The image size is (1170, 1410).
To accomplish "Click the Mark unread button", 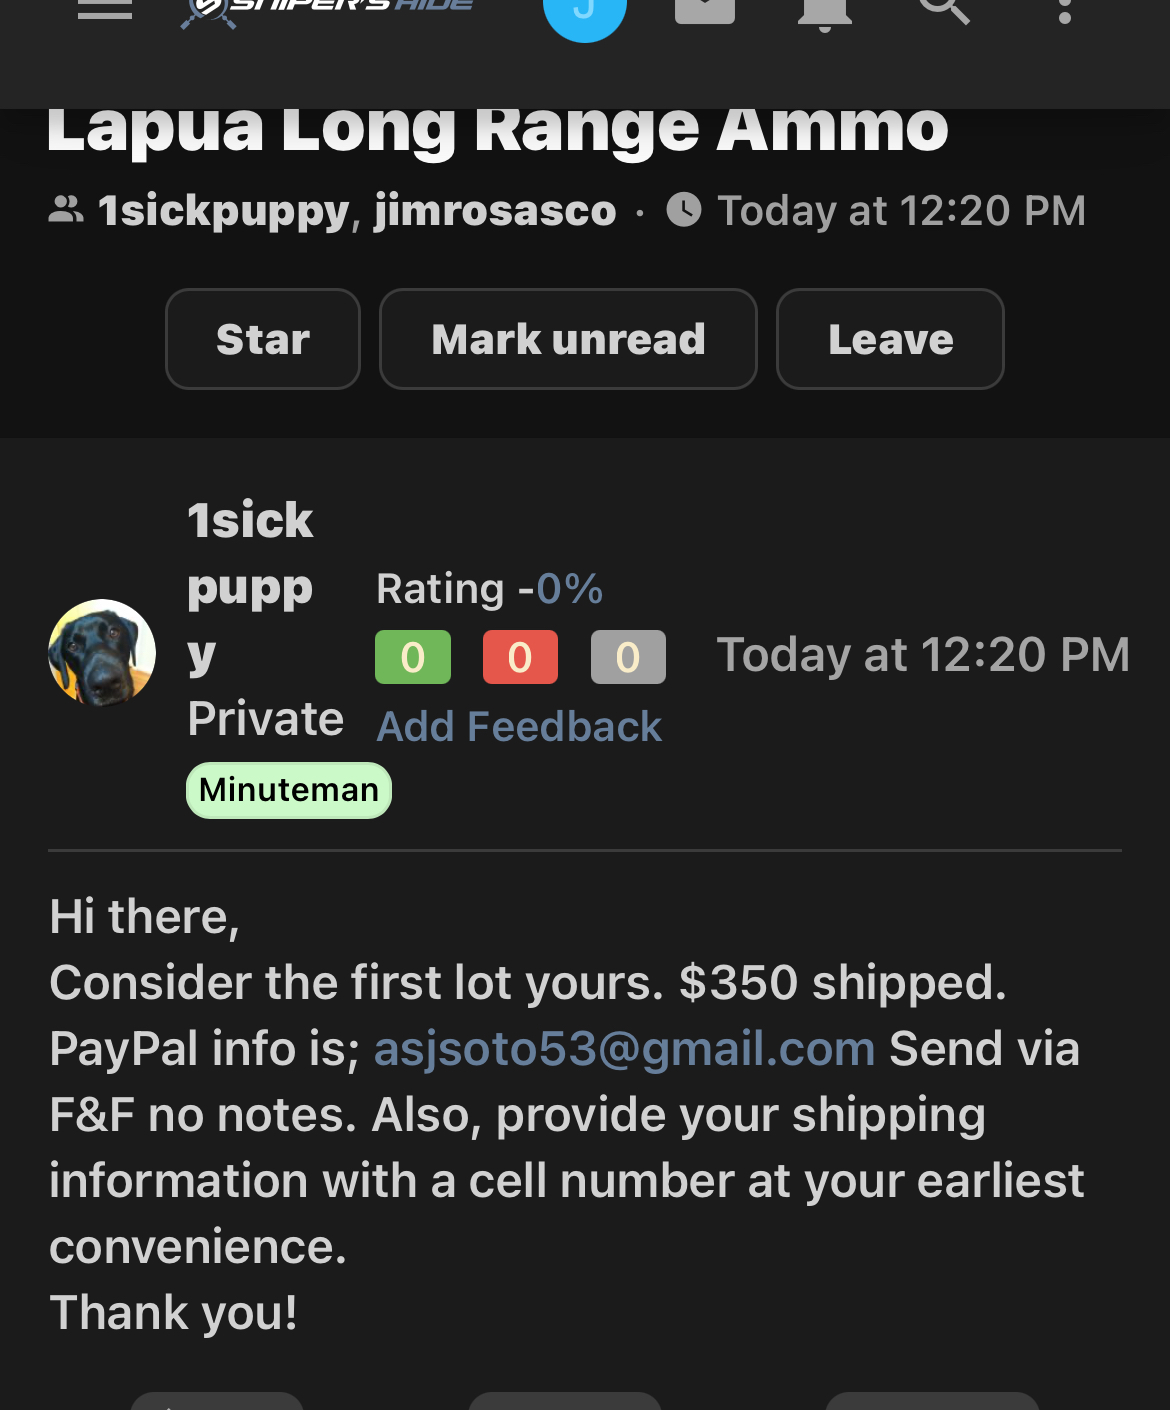I will coord(568,339).
